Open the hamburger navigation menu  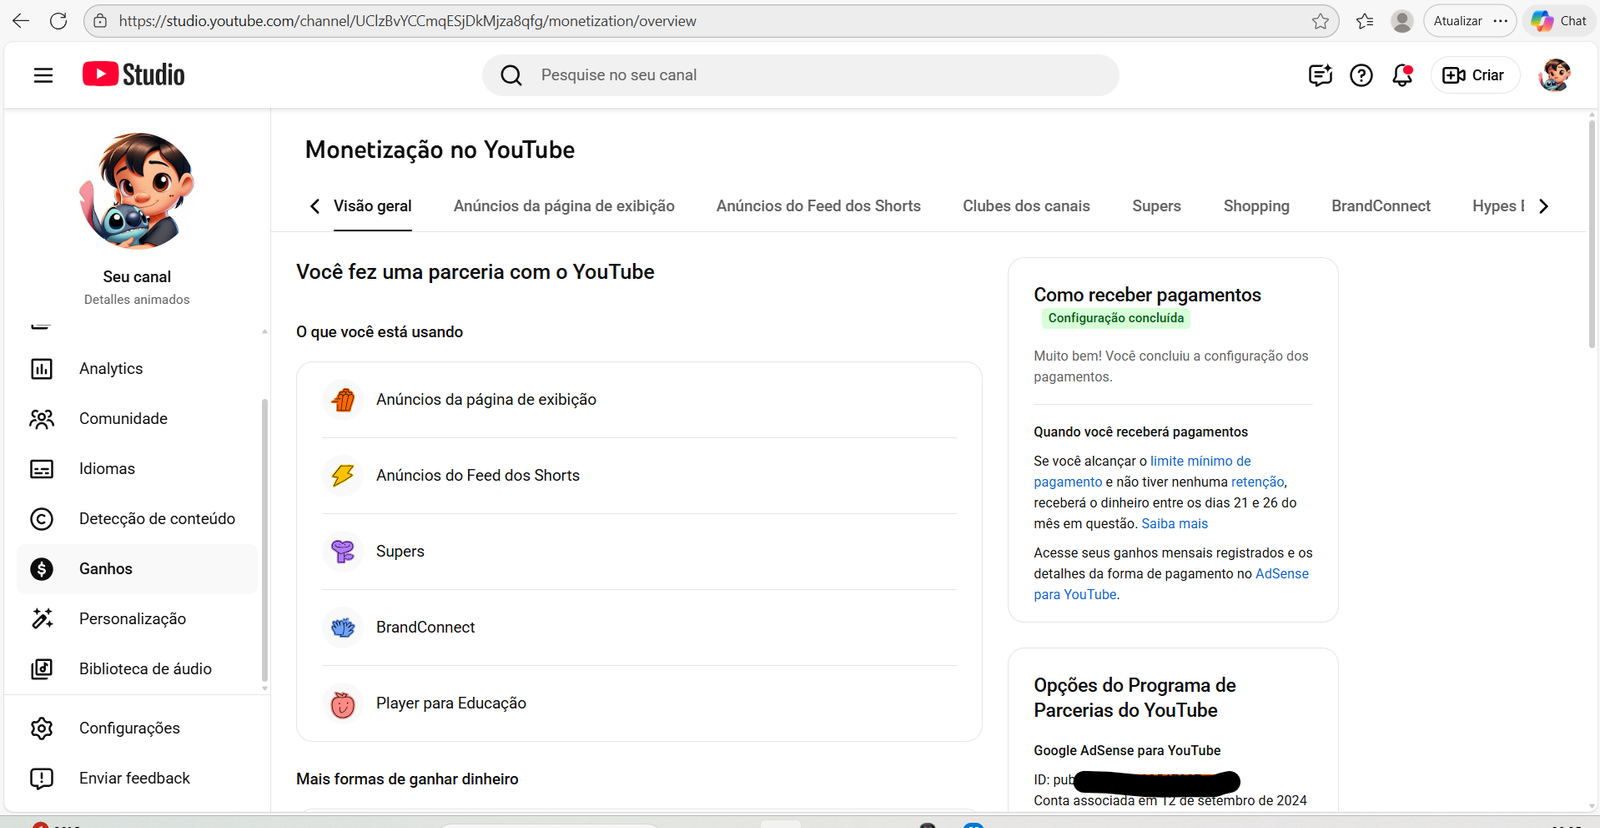(x=43, y=75)
